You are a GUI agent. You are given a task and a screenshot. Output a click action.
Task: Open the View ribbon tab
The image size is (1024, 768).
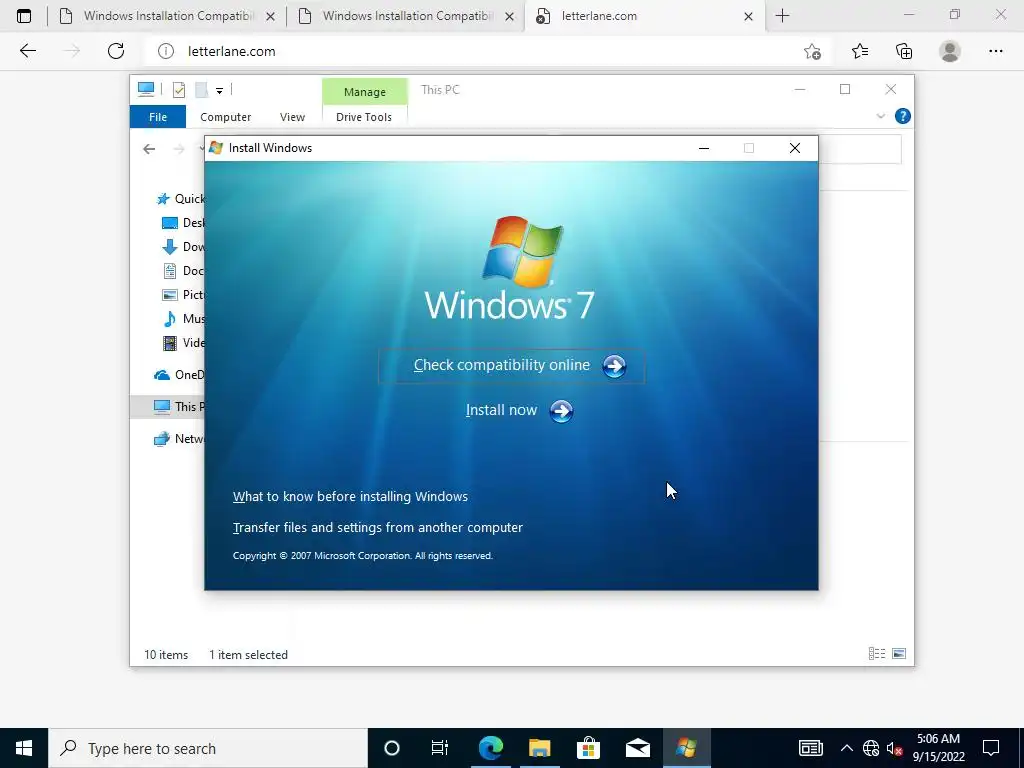click(292, 117)
